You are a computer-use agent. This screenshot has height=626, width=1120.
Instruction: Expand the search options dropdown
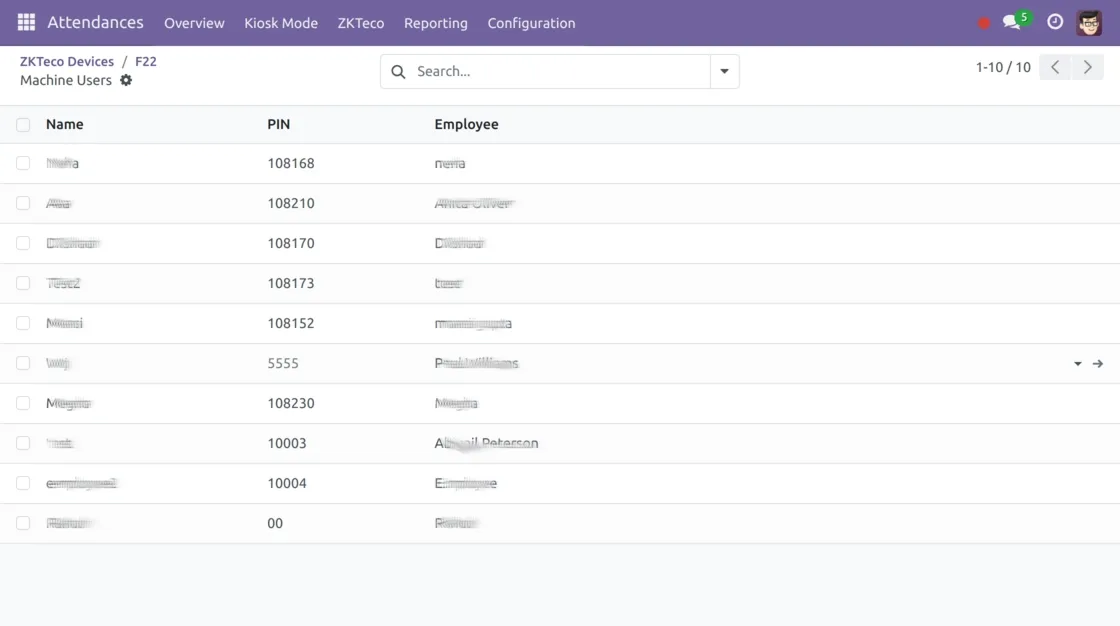coord(724,72)
